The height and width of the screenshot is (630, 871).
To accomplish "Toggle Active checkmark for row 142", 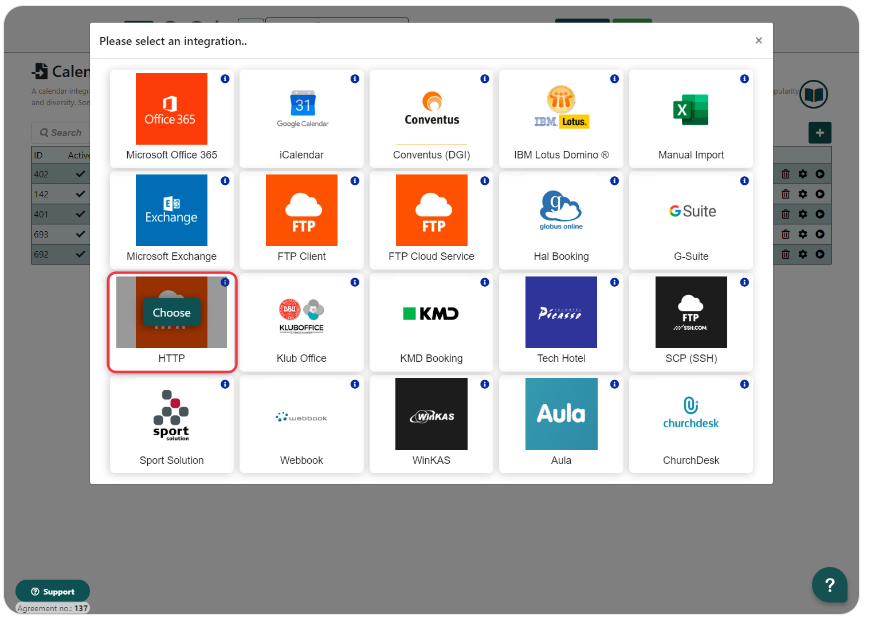I will tap(81, 194).
